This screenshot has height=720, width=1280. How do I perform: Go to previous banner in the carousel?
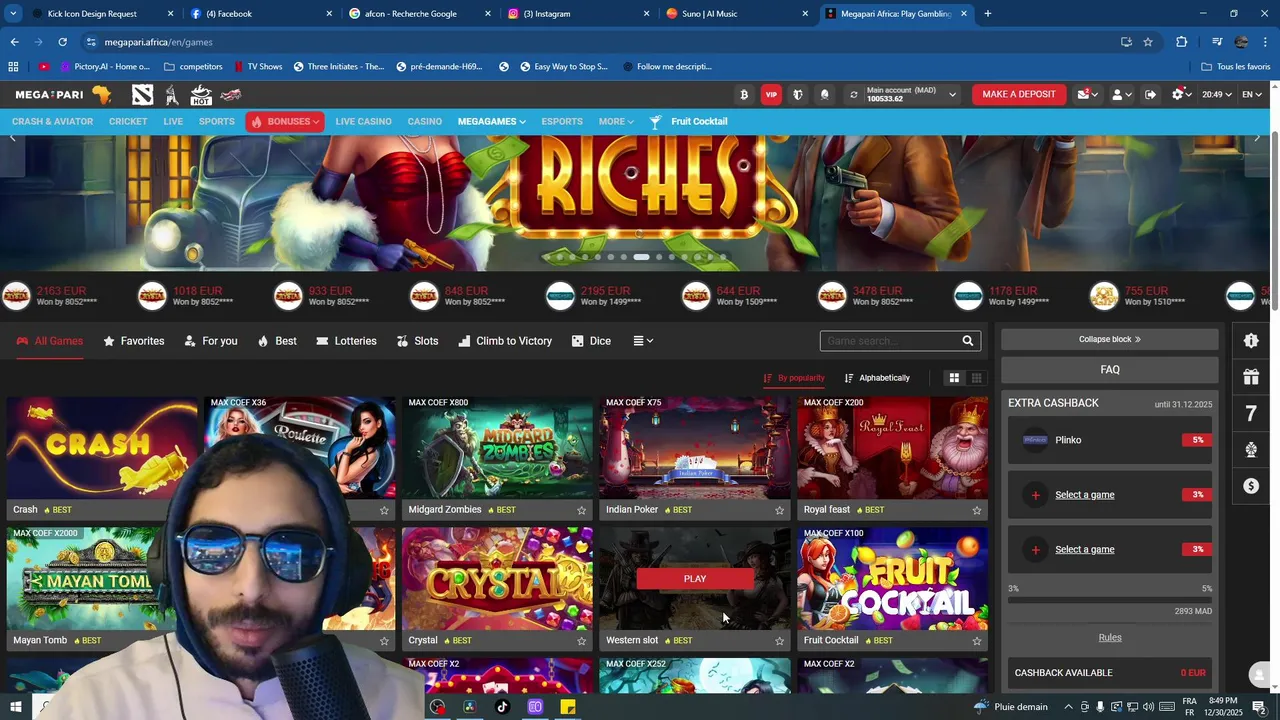[13, 138]
